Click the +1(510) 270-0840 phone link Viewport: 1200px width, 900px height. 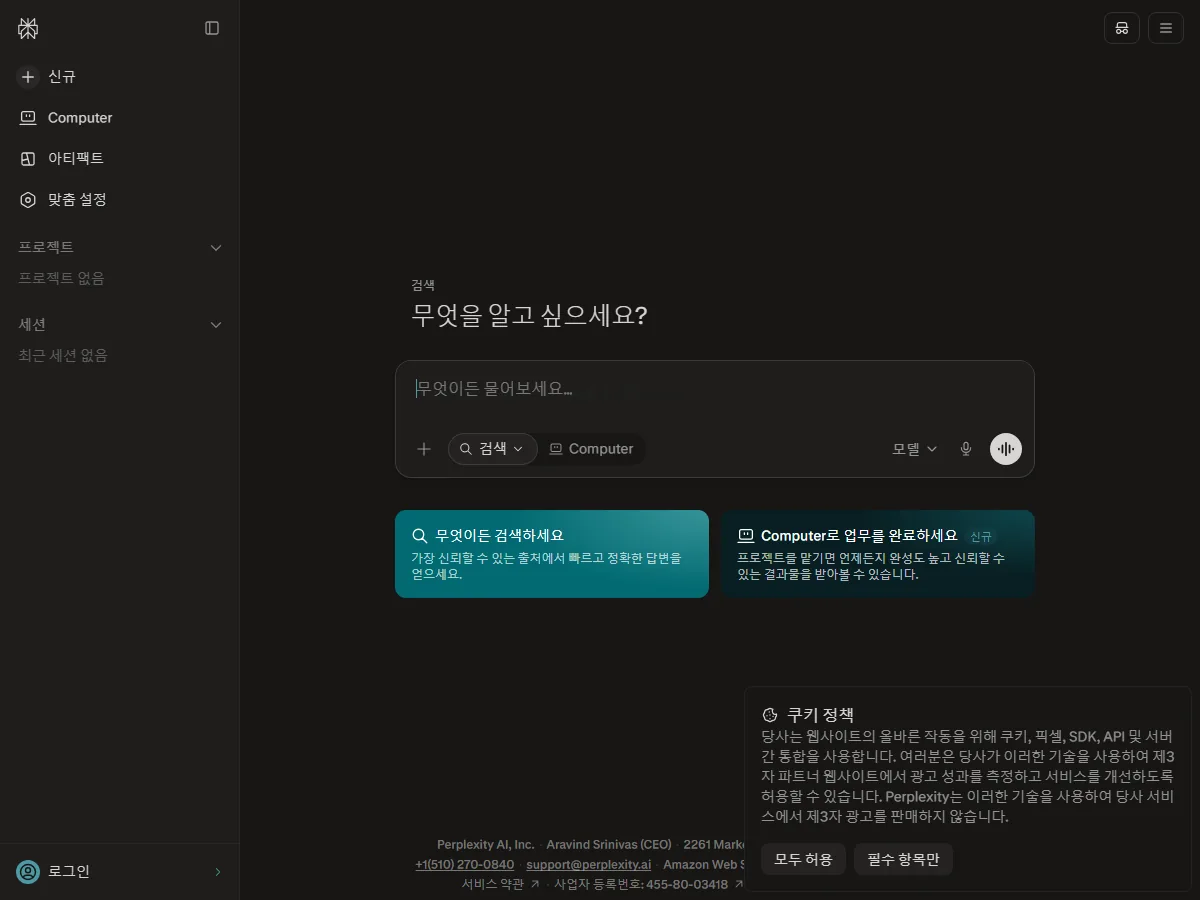click(x=465, y=865)
